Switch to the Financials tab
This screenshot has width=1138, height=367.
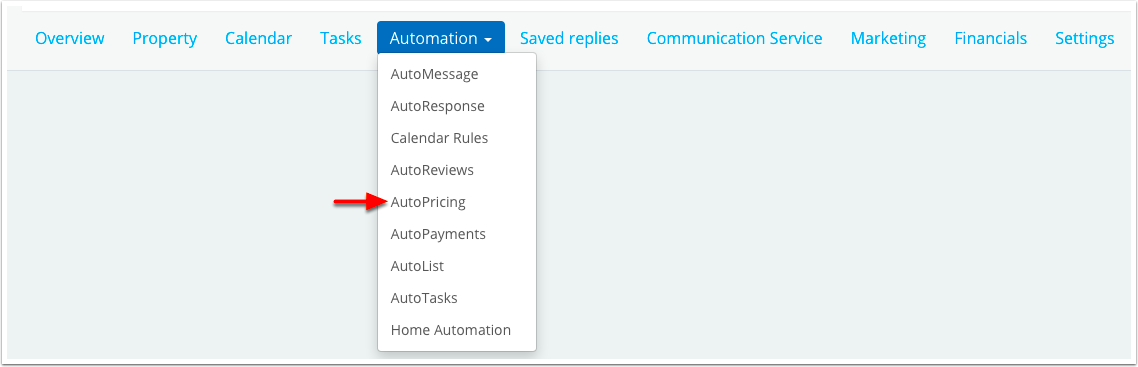pos(991,38)
